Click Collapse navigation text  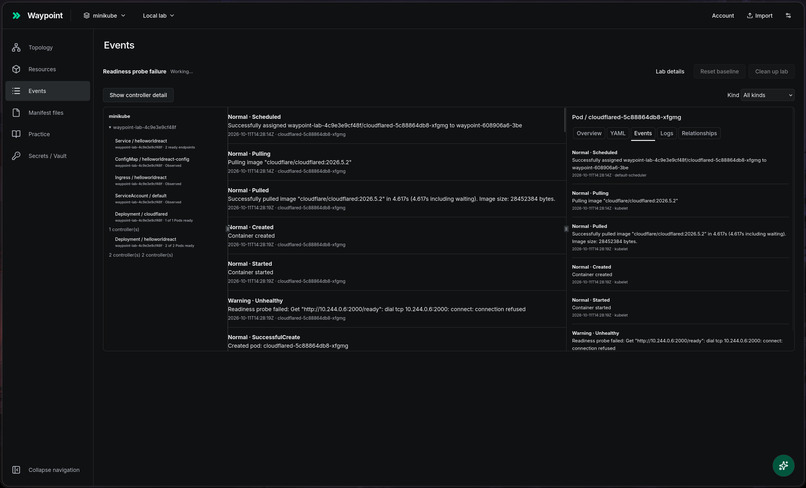(54, 470)
